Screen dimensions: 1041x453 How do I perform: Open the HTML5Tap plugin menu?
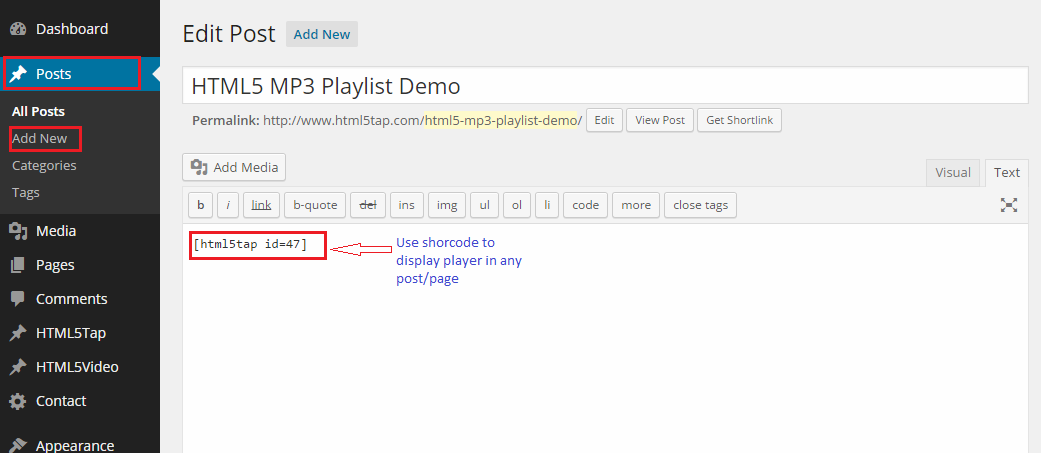pos(71,333)
